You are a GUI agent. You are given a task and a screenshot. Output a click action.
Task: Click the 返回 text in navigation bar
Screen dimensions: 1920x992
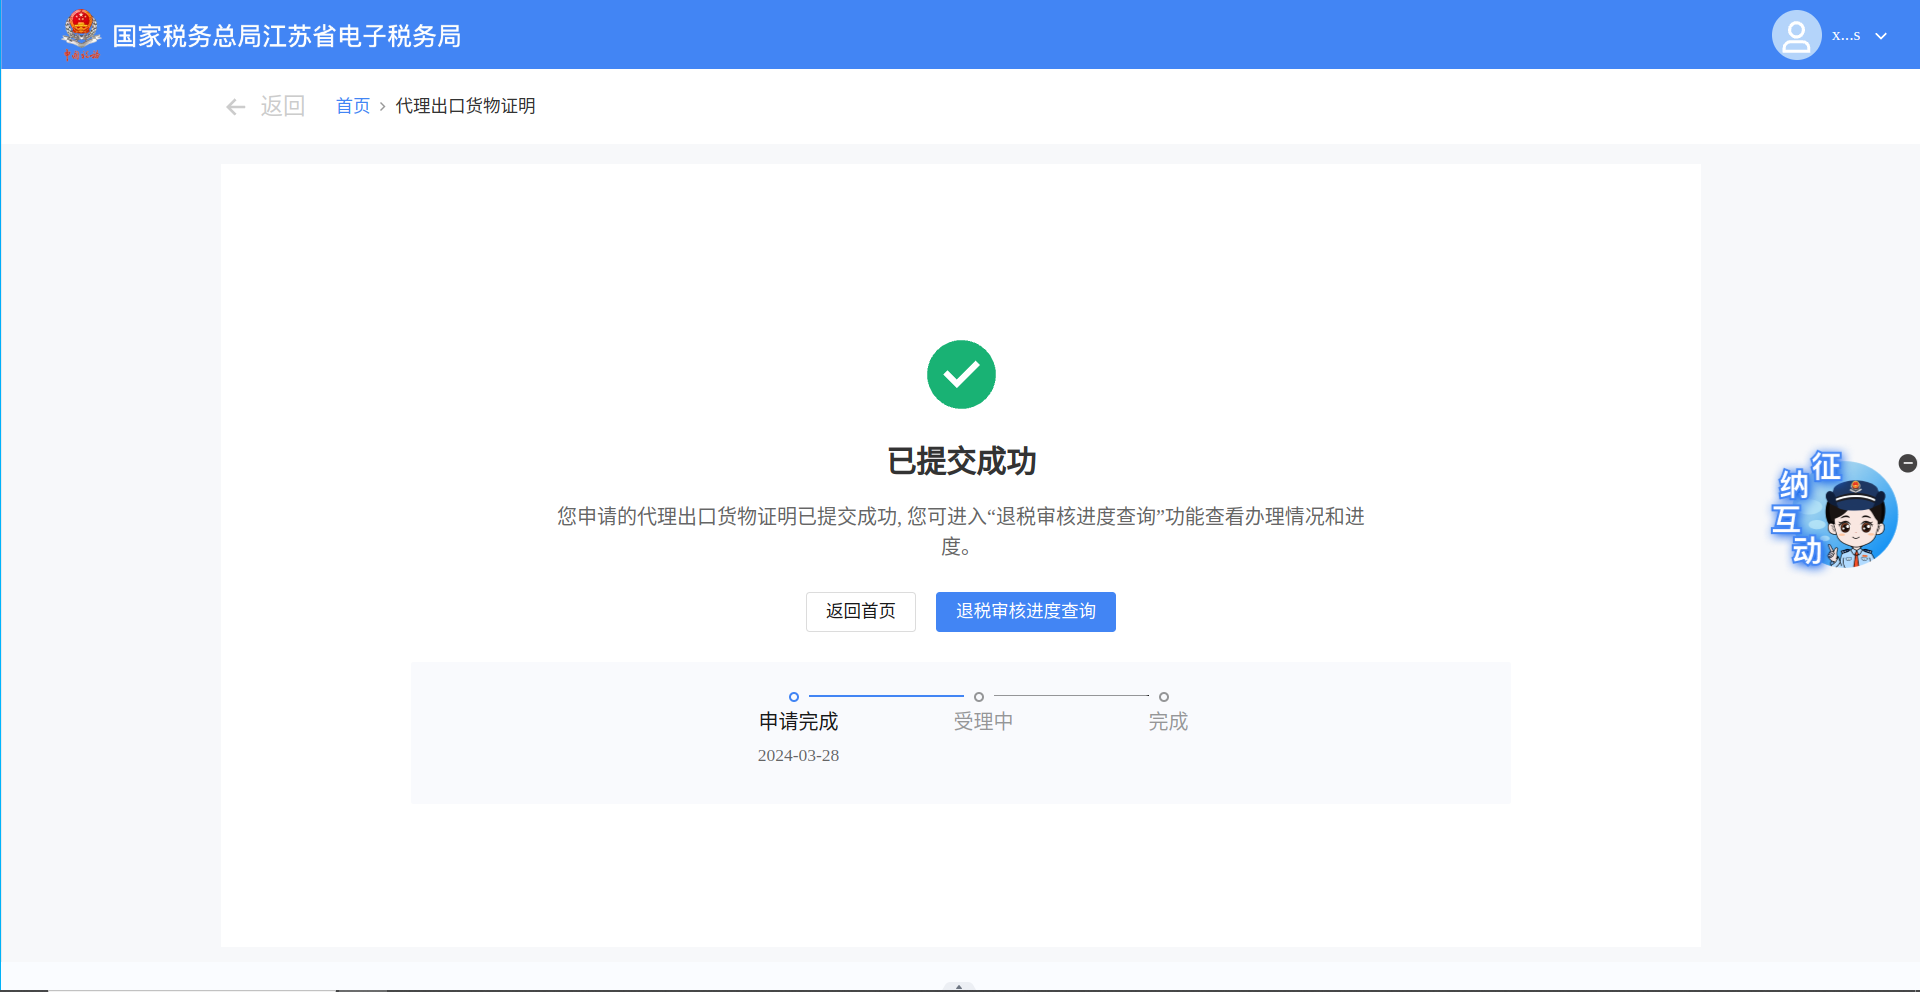point(282,106)
